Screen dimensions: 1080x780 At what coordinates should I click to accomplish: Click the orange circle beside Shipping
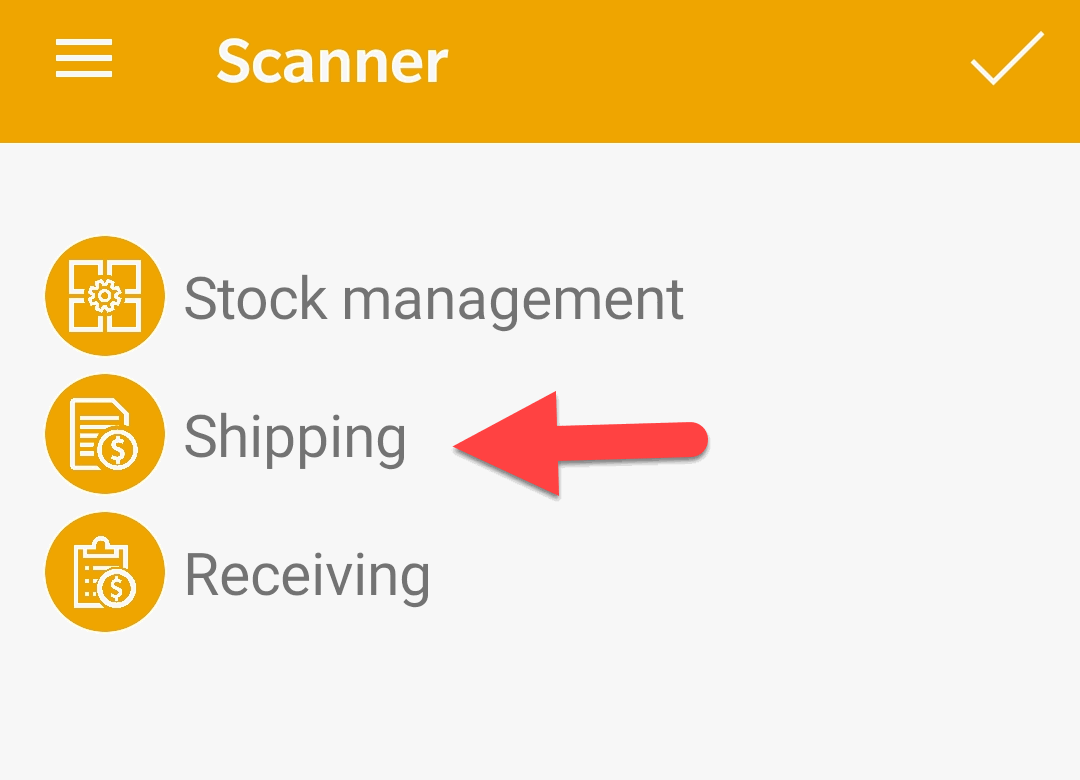105,434
